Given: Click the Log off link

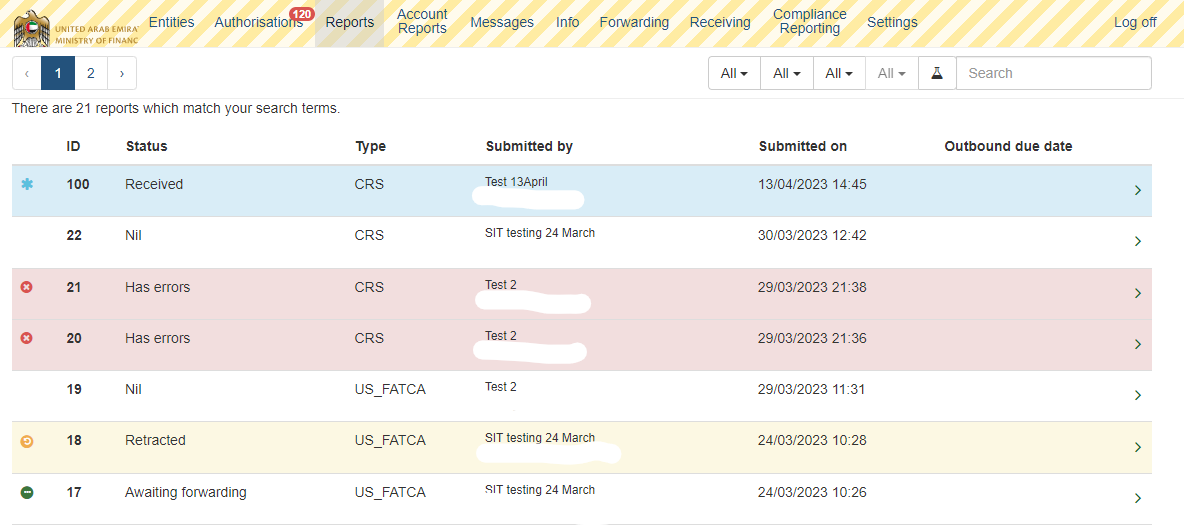Looking at the screenshot, I should [1135, 22].
